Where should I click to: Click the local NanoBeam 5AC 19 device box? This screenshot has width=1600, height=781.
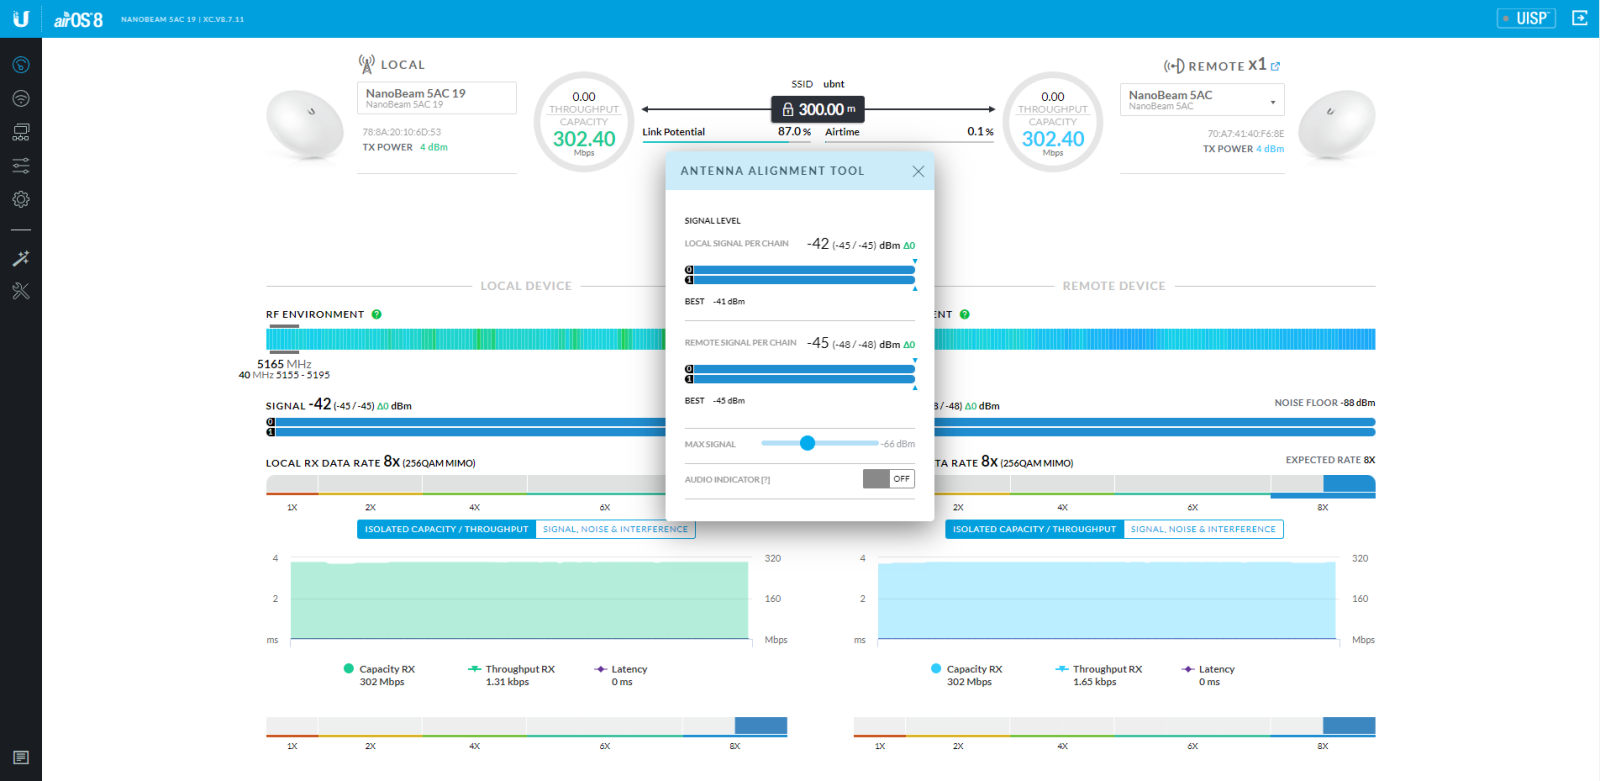pos(436,98)
